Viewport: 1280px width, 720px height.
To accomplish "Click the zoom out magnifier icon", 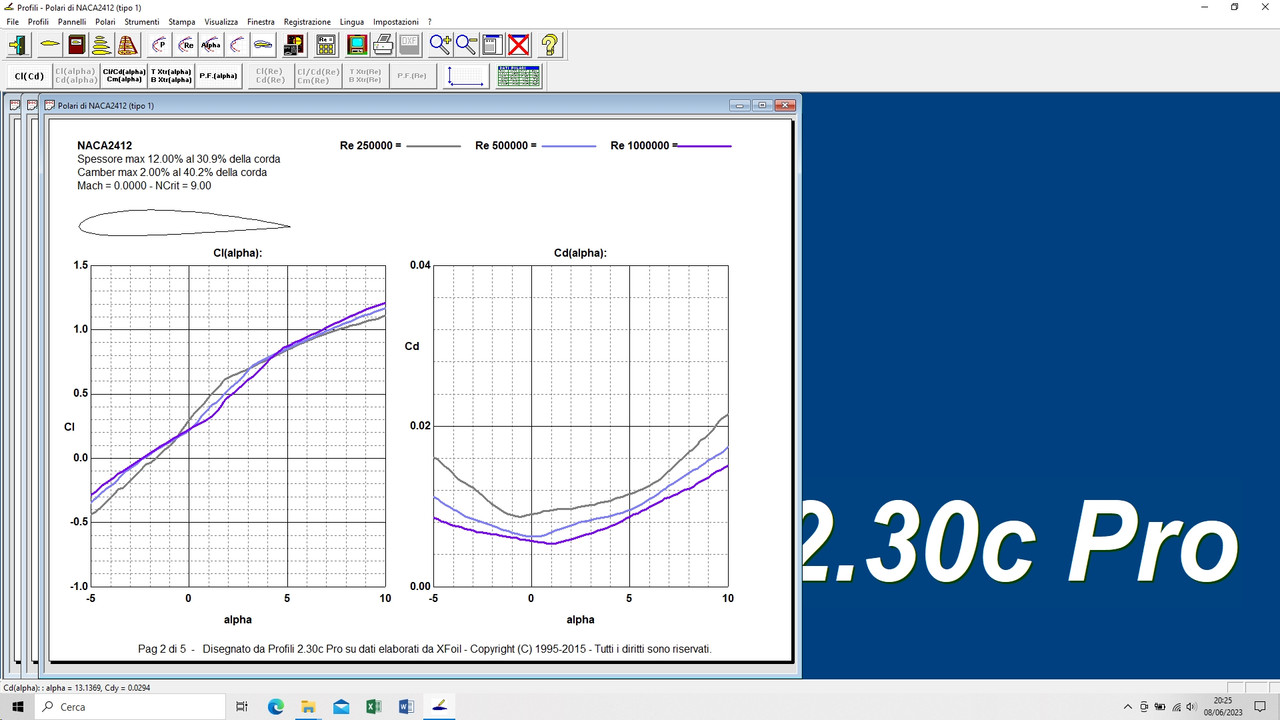I will point(466,45).
